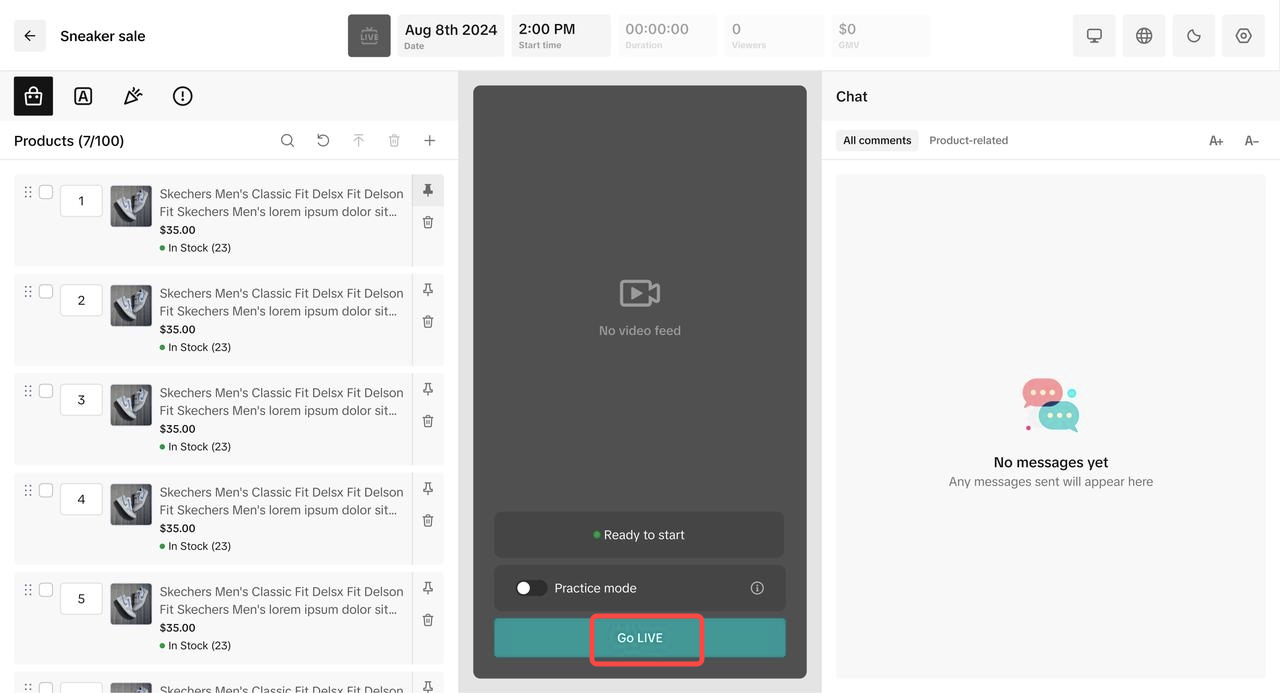
Task: Select the All comments tab
Action: coord(877,141)
